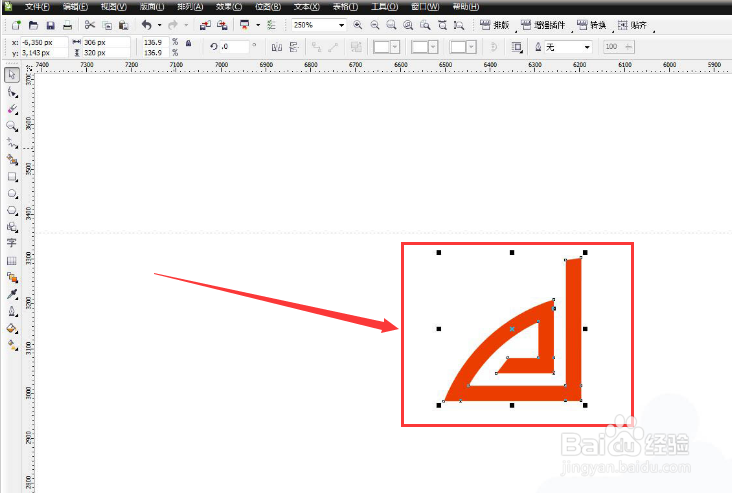The width and height of the screenshot is (732, 493).
Task: Open the application launcher dropdown arrow
Action: click(x=258, y=25)
